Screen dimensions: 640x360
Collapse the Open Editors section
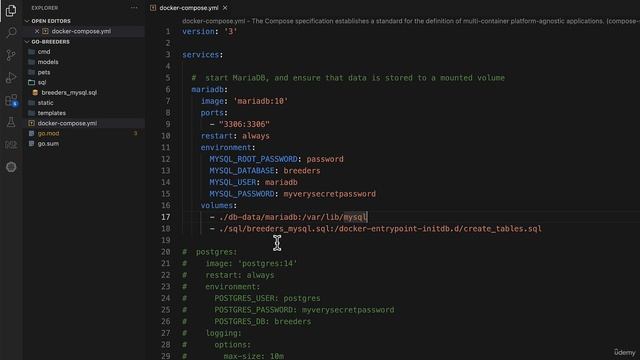click(27, 21)
